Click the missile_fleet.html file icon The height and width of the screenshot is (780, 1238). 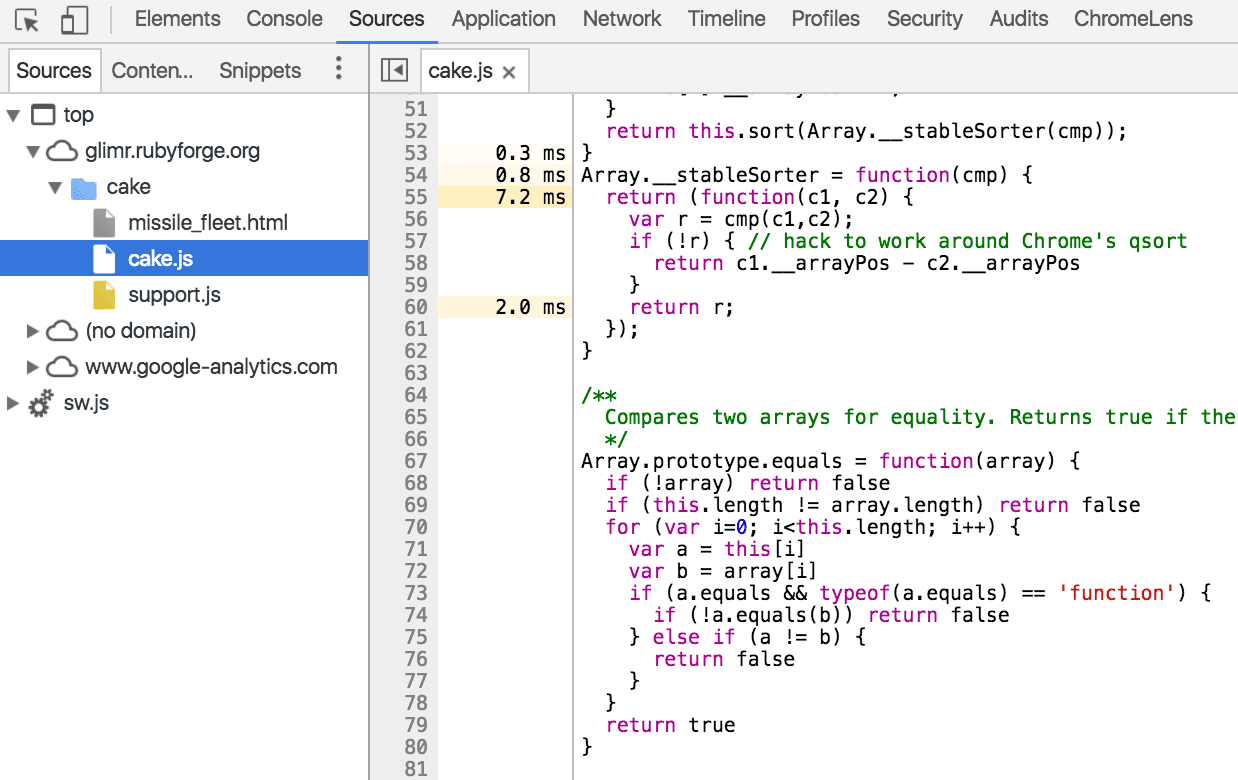103,222
